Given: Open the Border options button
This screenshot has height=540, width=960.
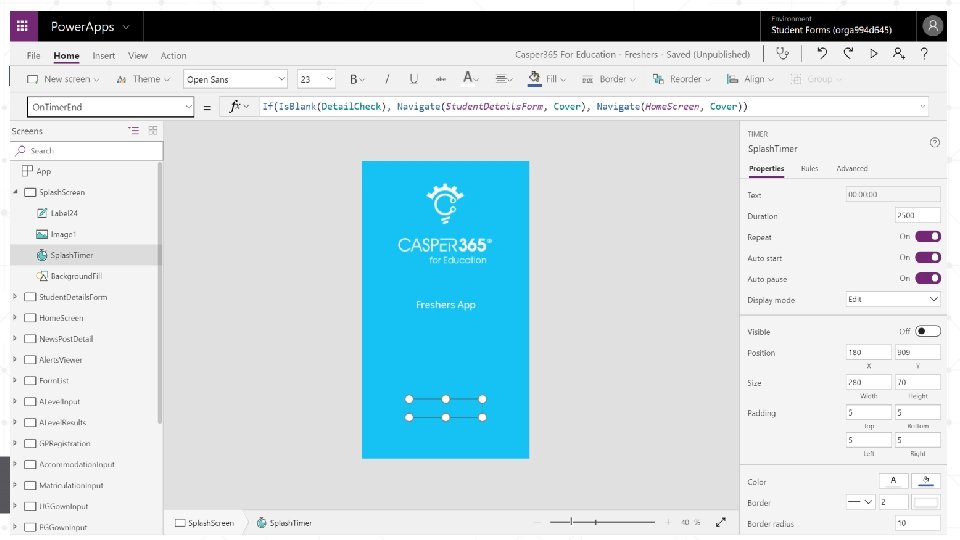Looking at the screenshot, I should coord(609,79).
